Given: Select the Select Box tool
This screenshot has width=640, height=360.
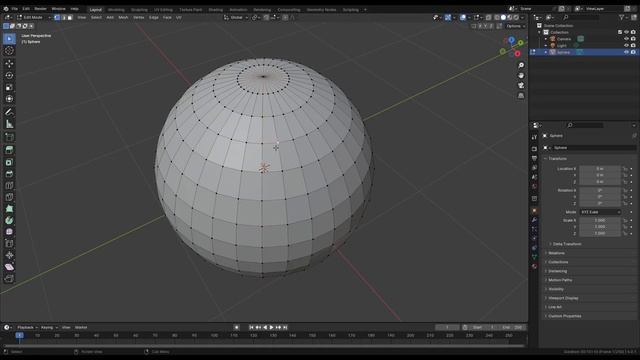Looking at the screenshot, I should tap(9, 39).
